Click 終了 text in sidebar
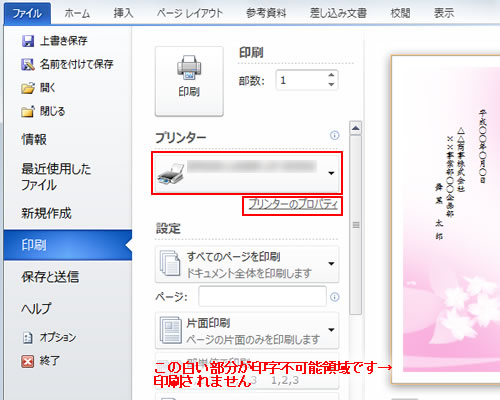This screenshot has width=500, height=400. 50,361
